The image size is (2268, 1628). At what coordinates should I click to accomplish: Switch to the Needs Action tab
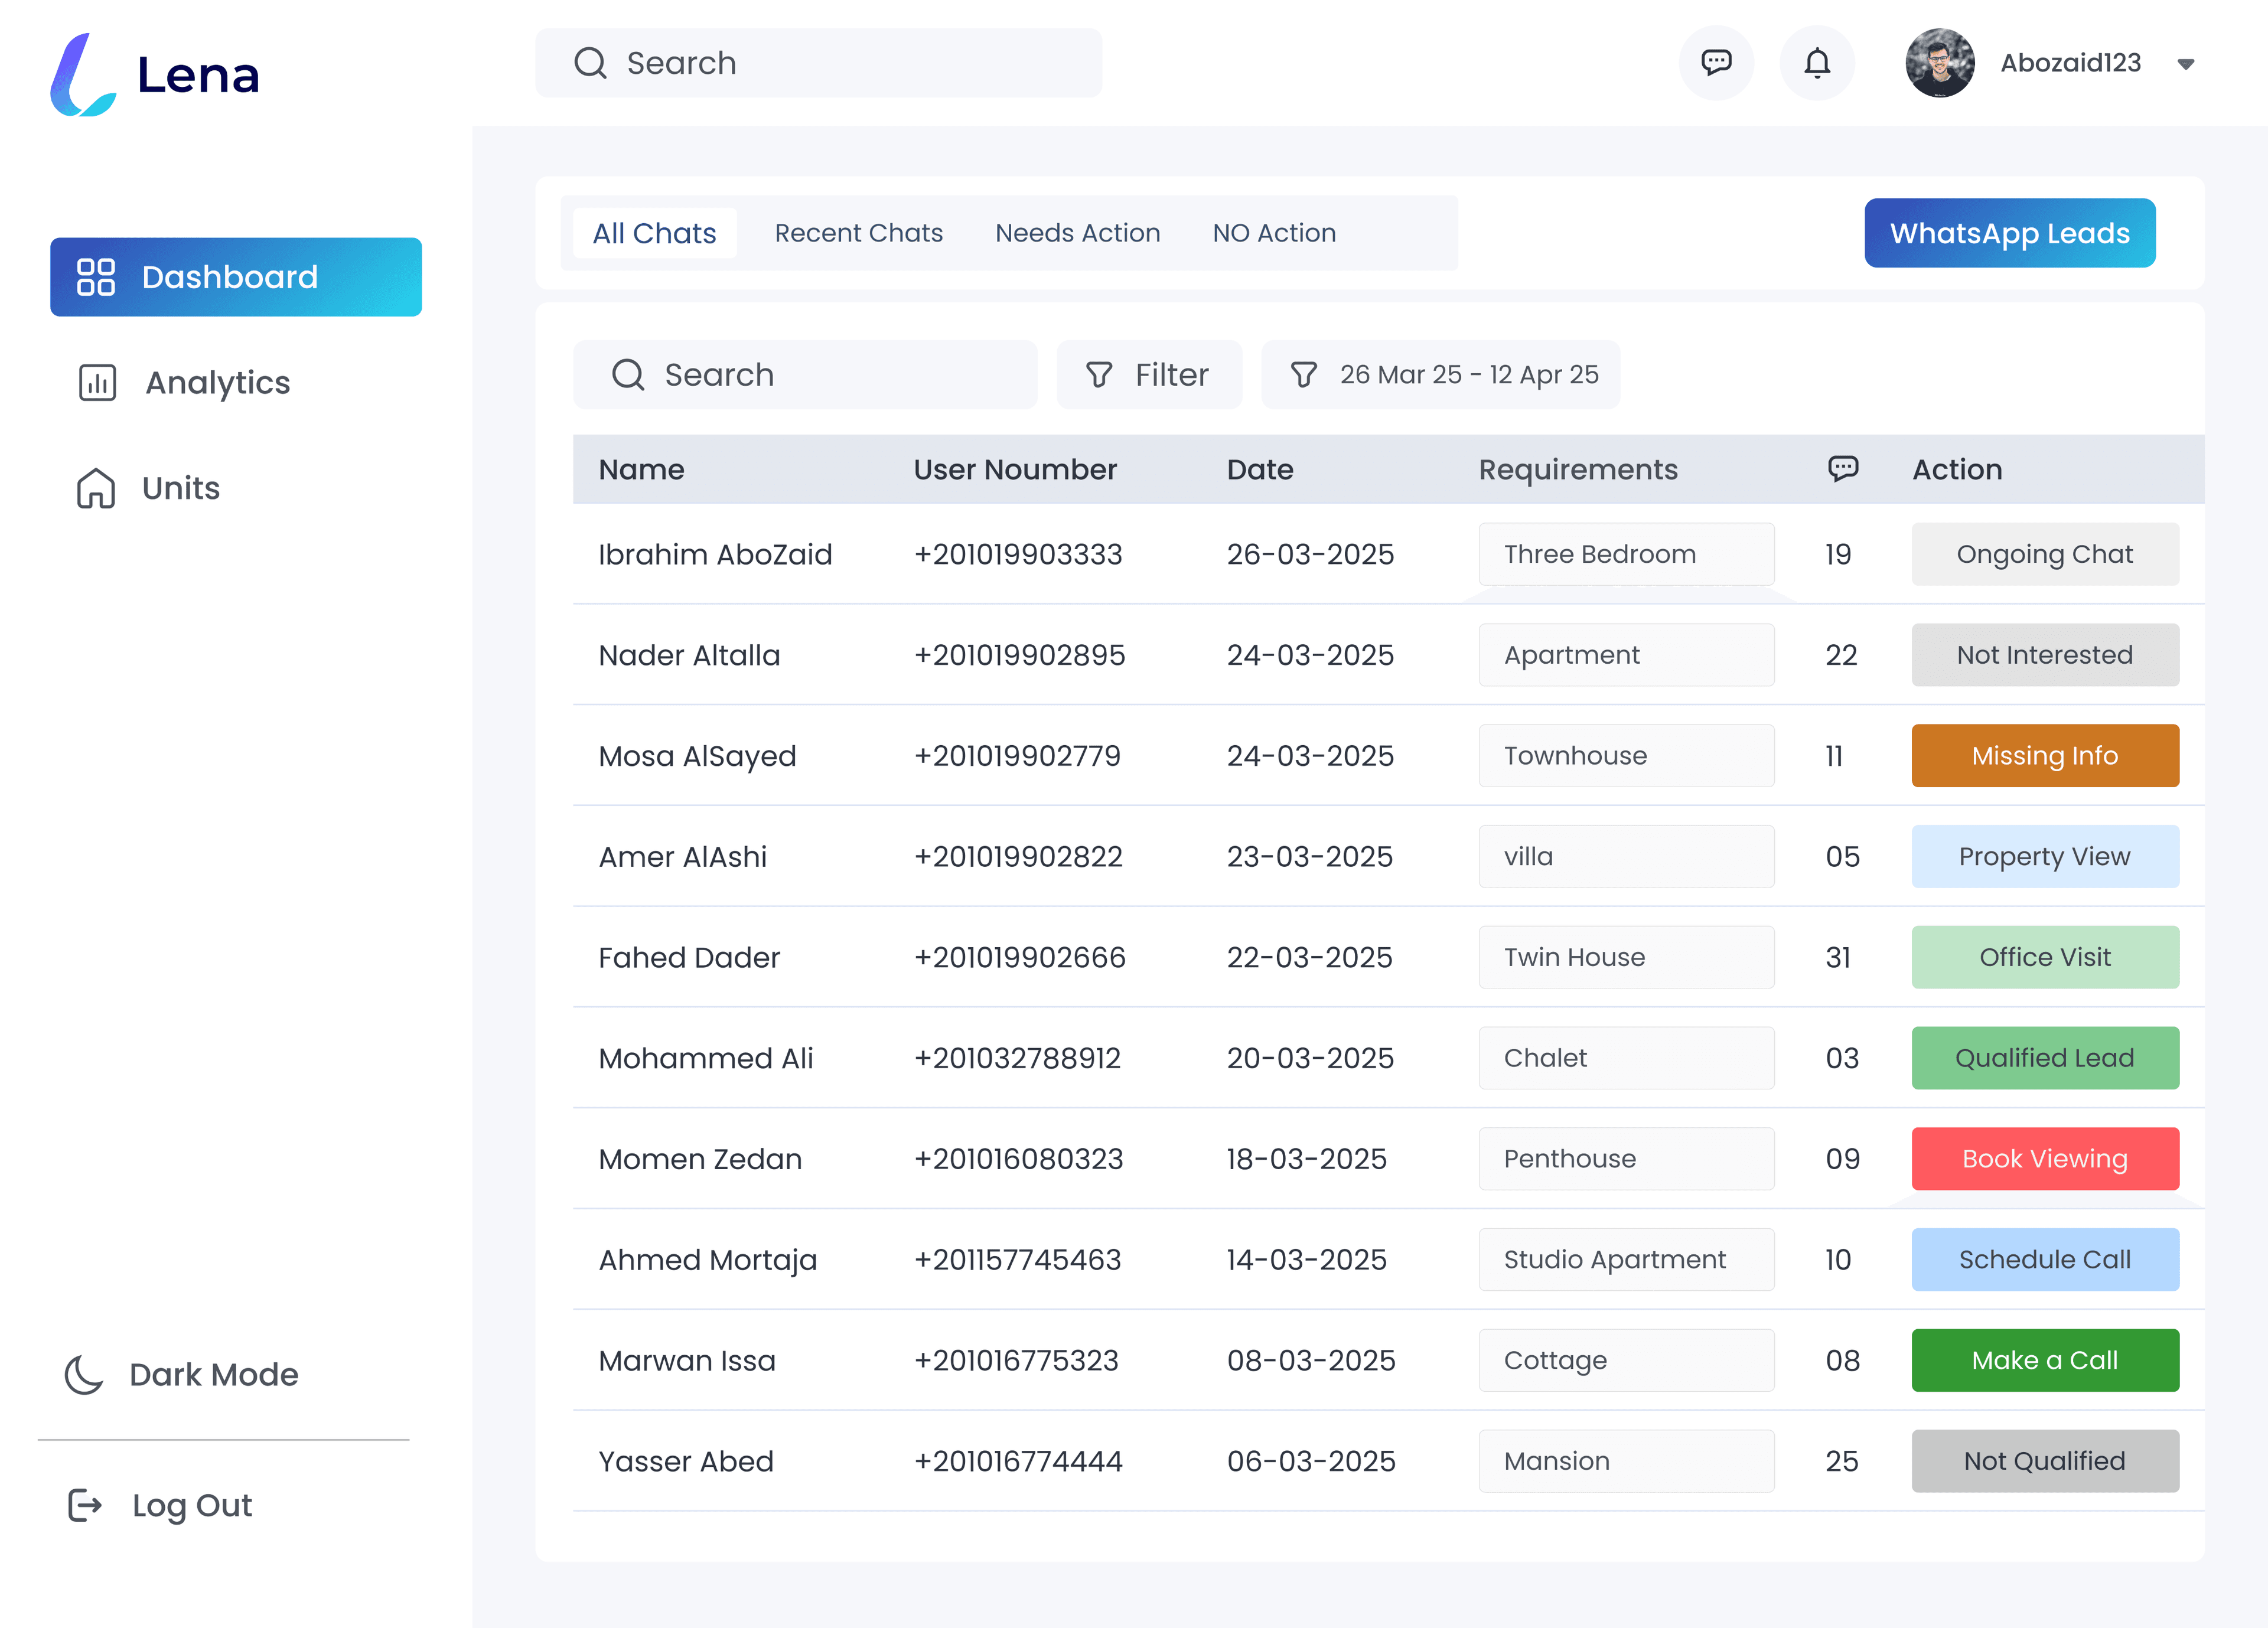coord(1078,233)
